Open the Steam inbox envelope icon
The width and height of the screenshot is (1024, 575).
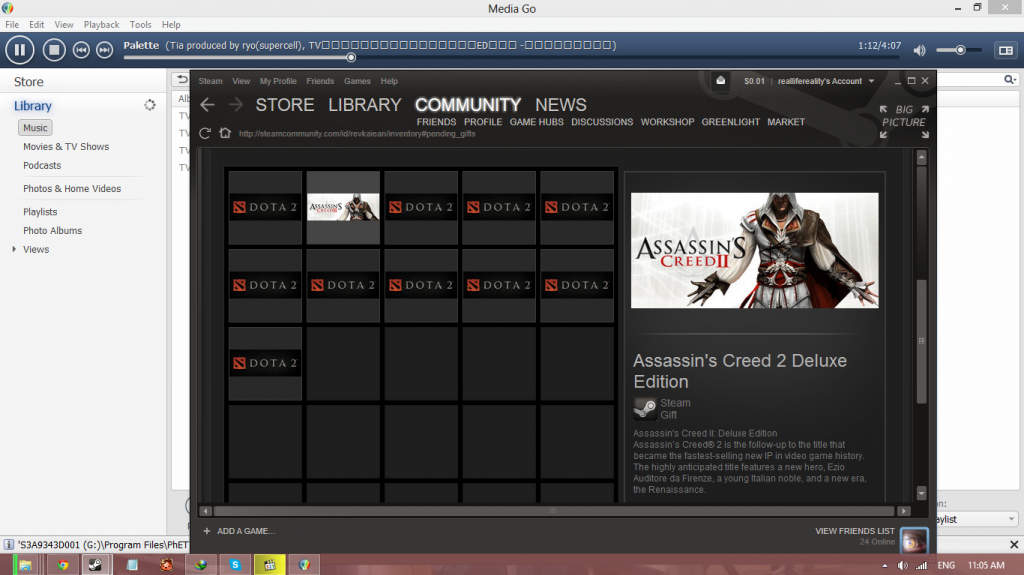click(719, 81)
